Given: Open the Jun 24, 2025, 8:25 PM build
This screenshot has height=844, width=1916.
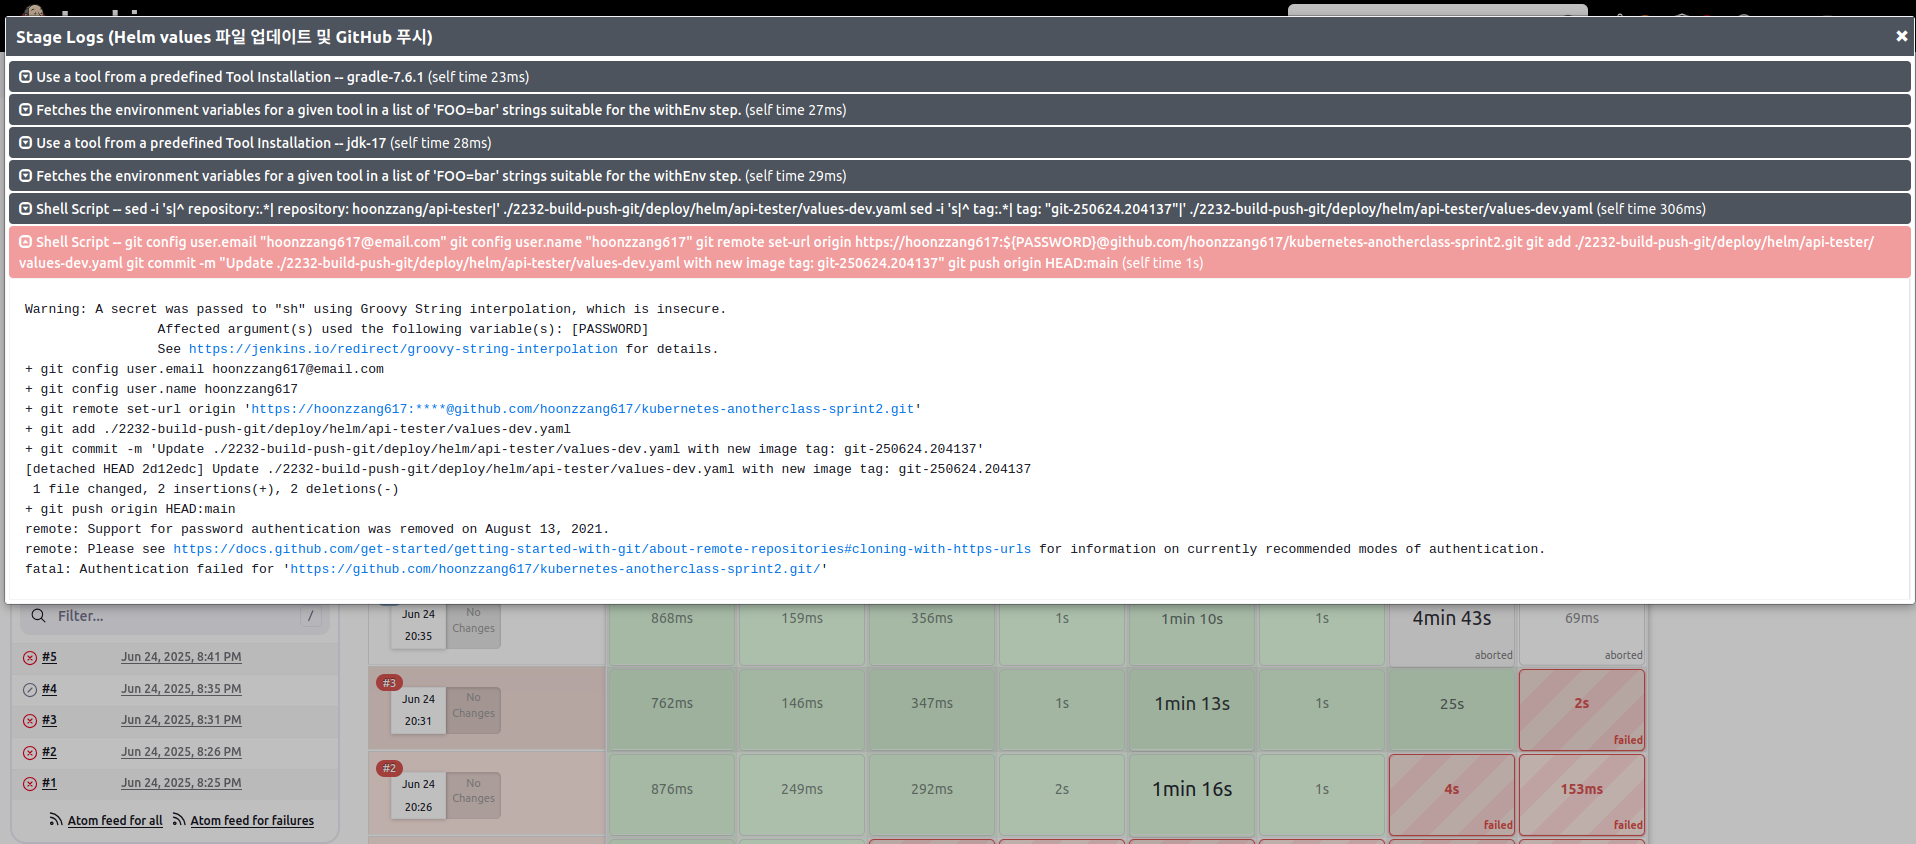Looking at the screenshot, I should (181, 783).
